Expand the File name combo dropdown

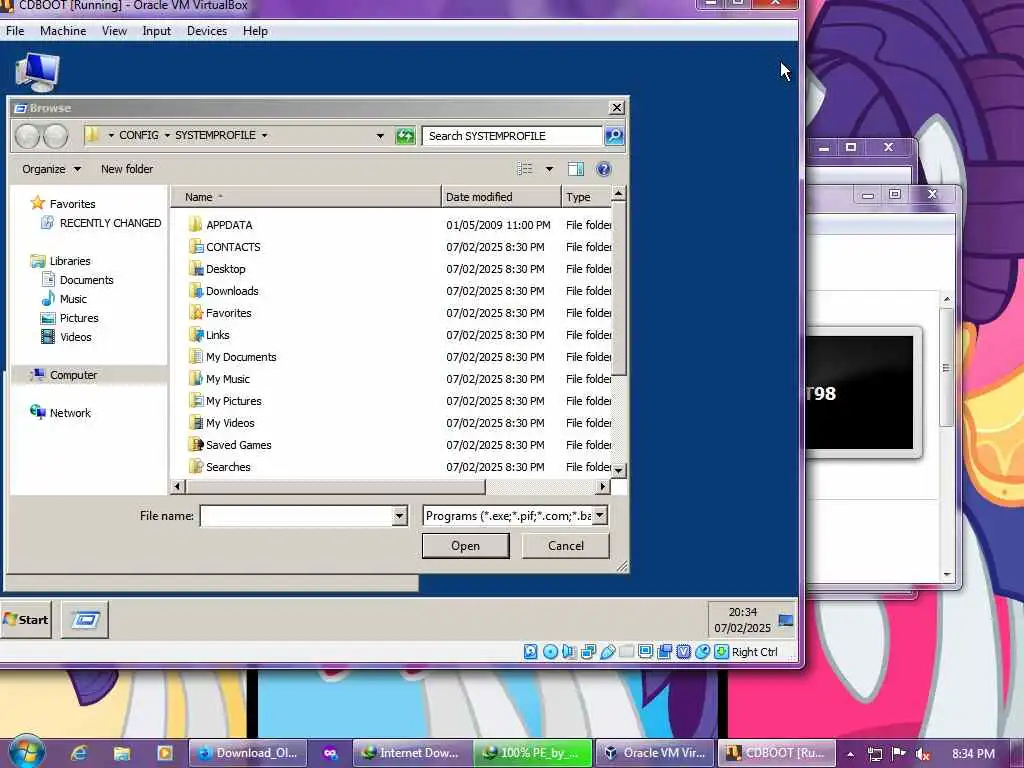[399, 516]
